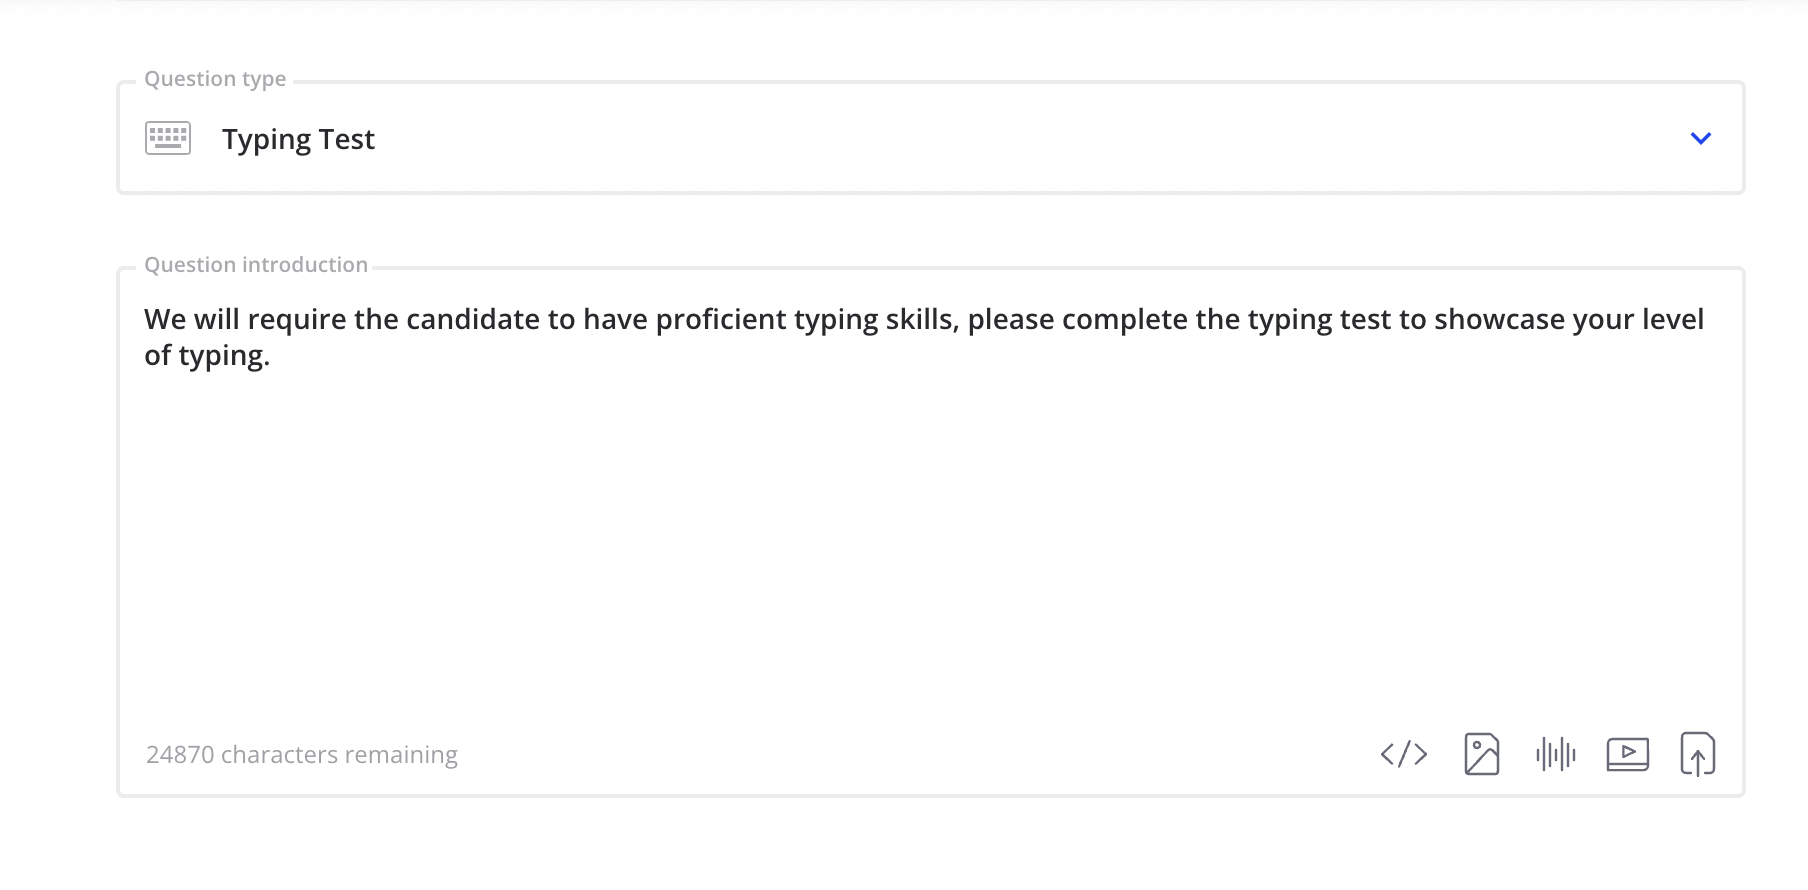Click the Question introduction field label
The width and height of the screenshot is (1808, 890).
coord(256,265)
